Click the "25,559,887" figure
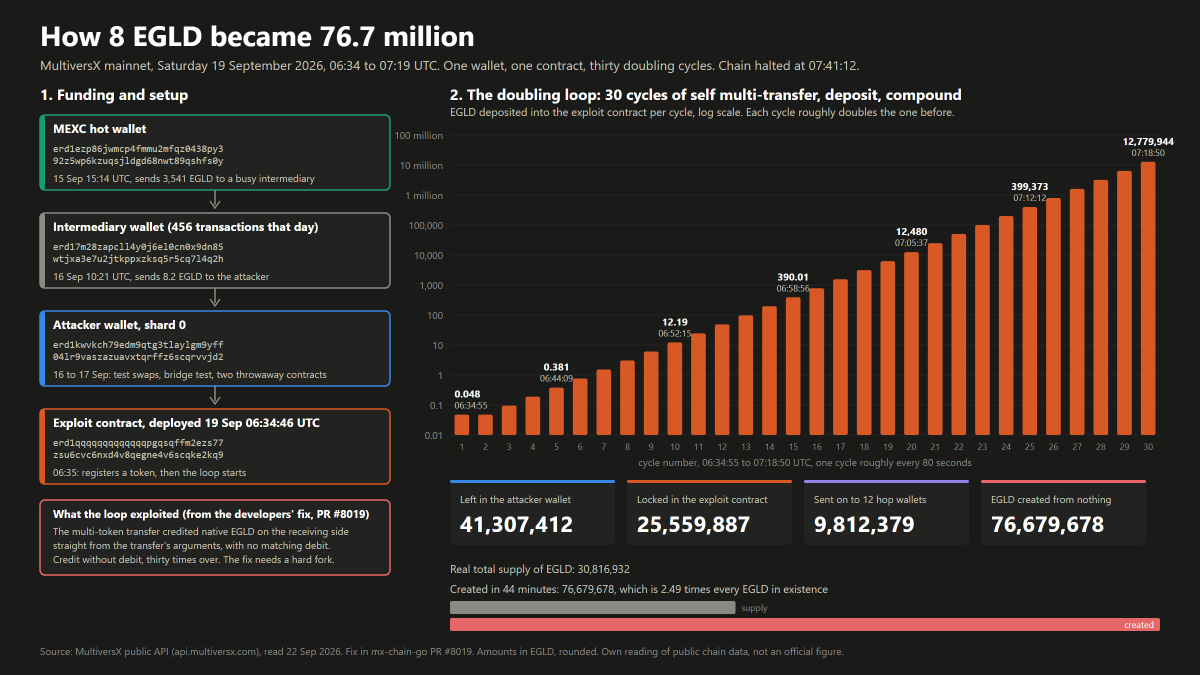1200x675 pixels. [x=693, y=524]
